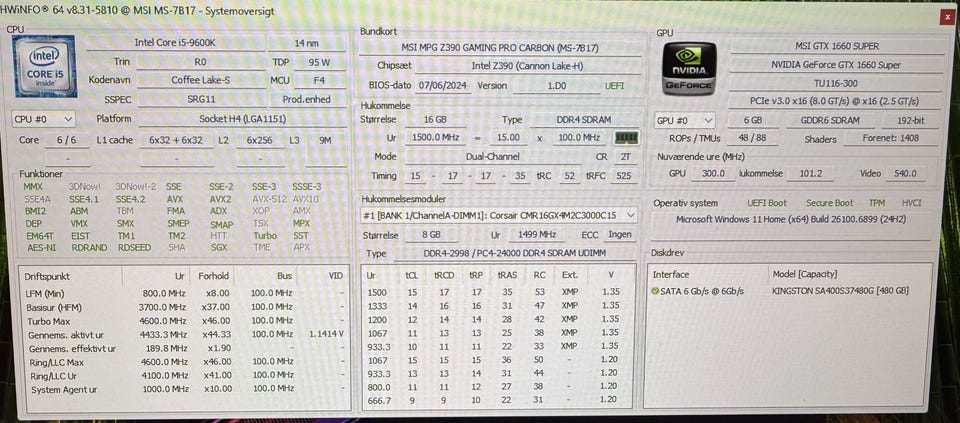
Task: Click the Intel Core i5 logo
Action: coord(45,66)
